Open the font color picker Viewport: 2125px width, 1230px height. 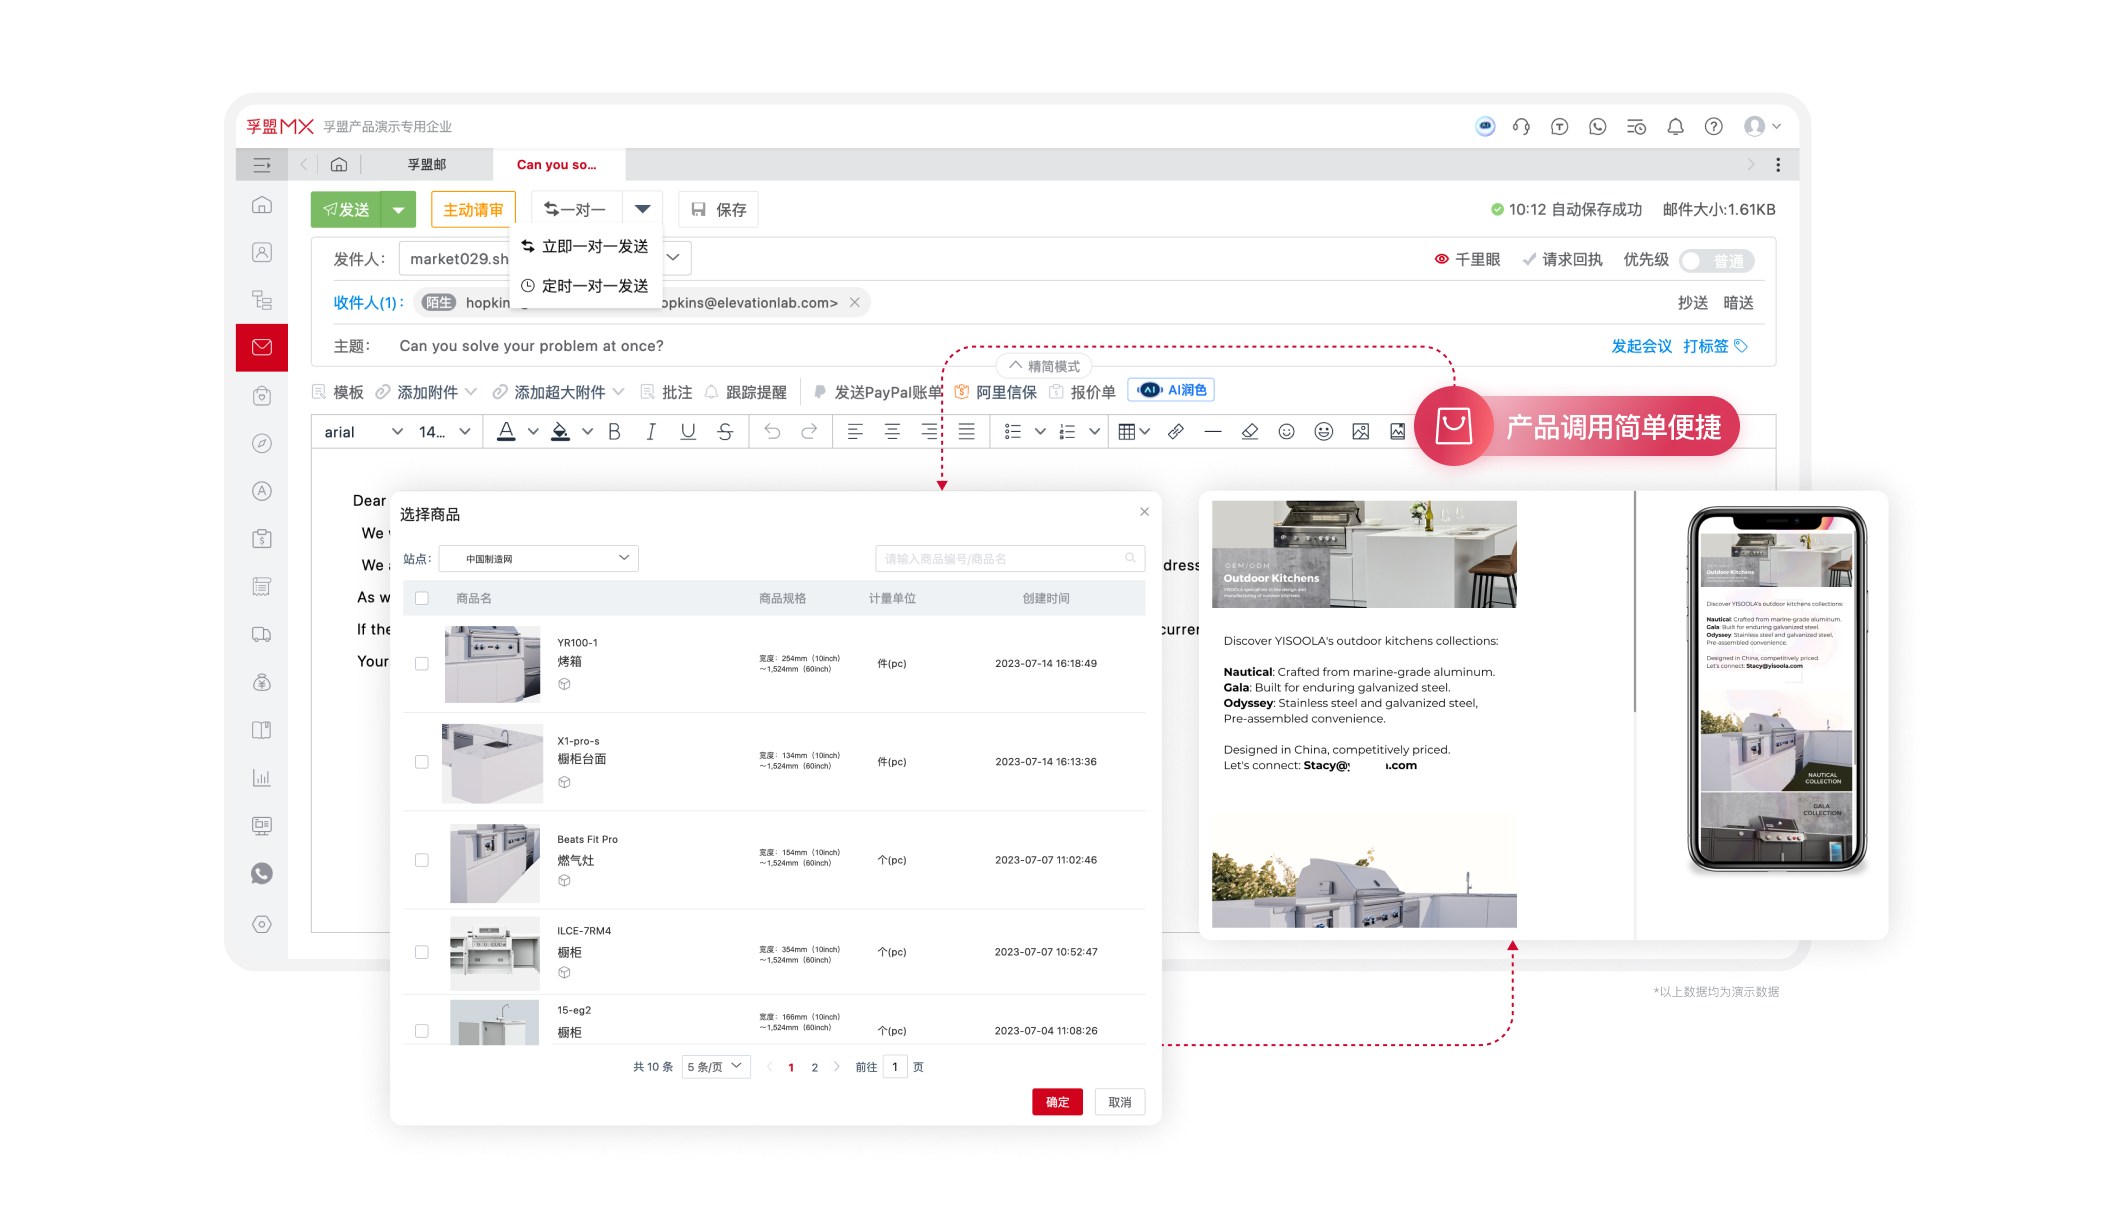[507, 432]
